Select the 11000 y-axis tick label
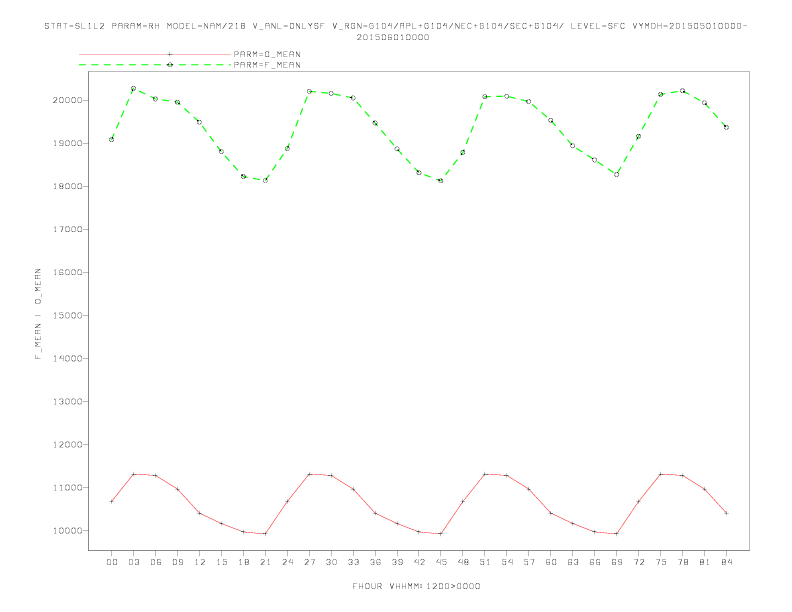Image resolution: width=792 pixels, height=612 pixels. click(x=67, y=487)
